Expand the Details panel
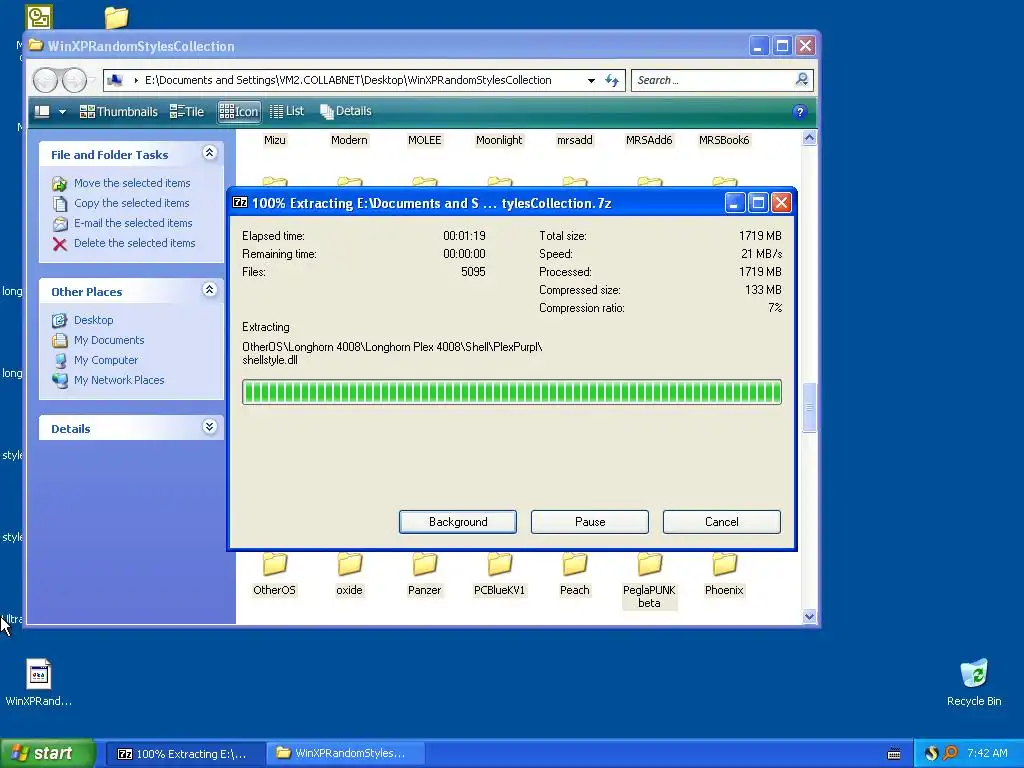The image size is (1024, 768). [x=210, y=427]
